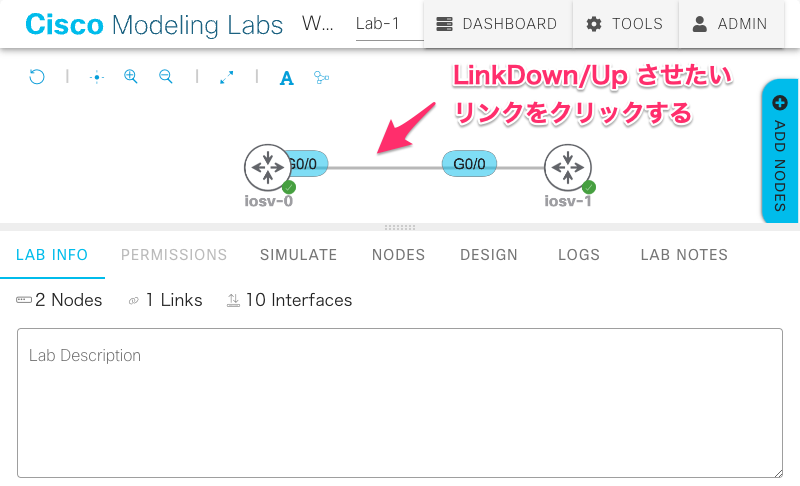Zoom in on the topology canvas
This screenshot has height=486, width=800.
(x=131, y=77)
